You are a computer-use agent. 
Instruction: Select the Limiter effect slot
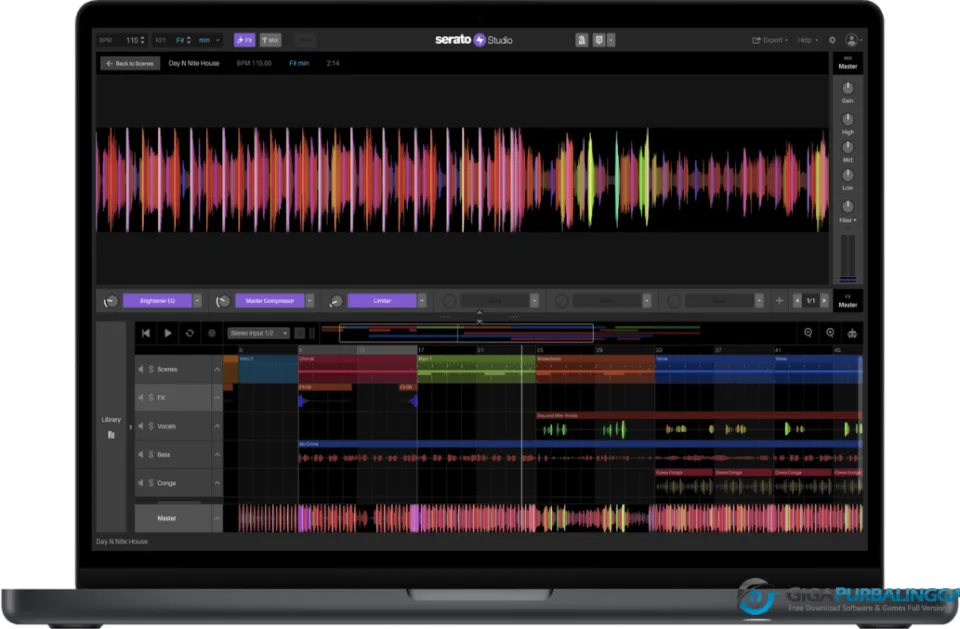(382, 301)
